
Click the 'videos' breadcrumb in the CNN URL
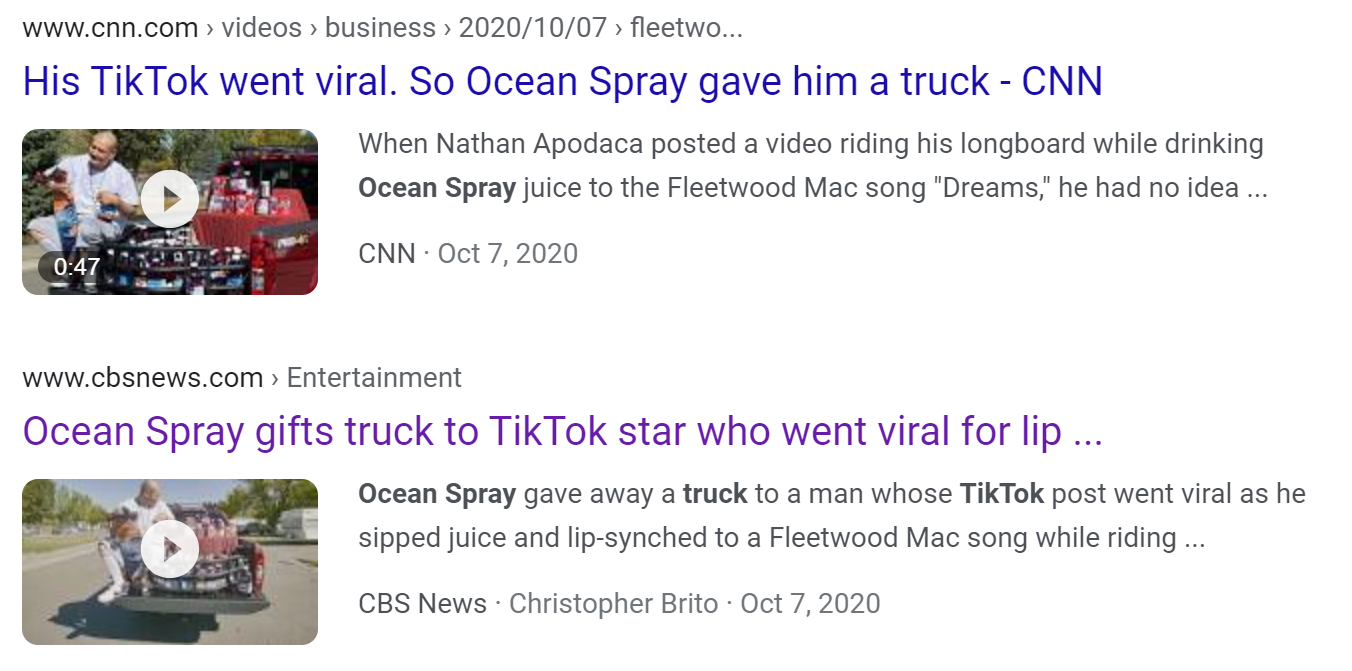[x=260, y=28]
